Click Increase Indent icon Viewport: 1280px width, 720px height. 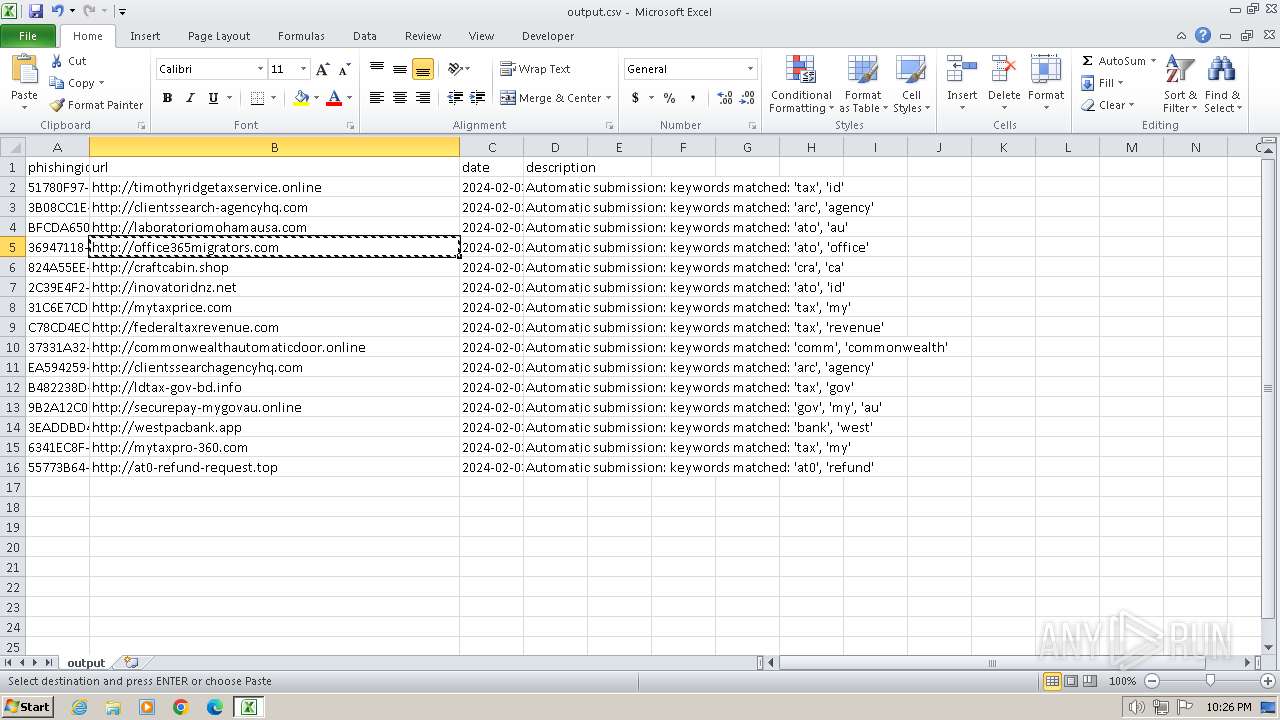point(478,98)
